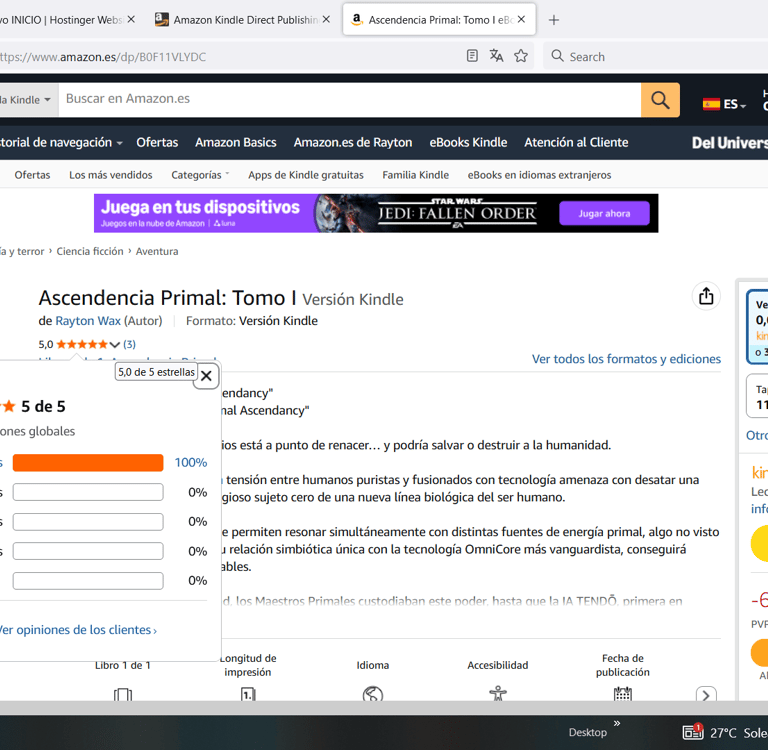The image size is (768, 750).
Task: Open Ver todos los formatos y ediciones
Action: point(626,359)
